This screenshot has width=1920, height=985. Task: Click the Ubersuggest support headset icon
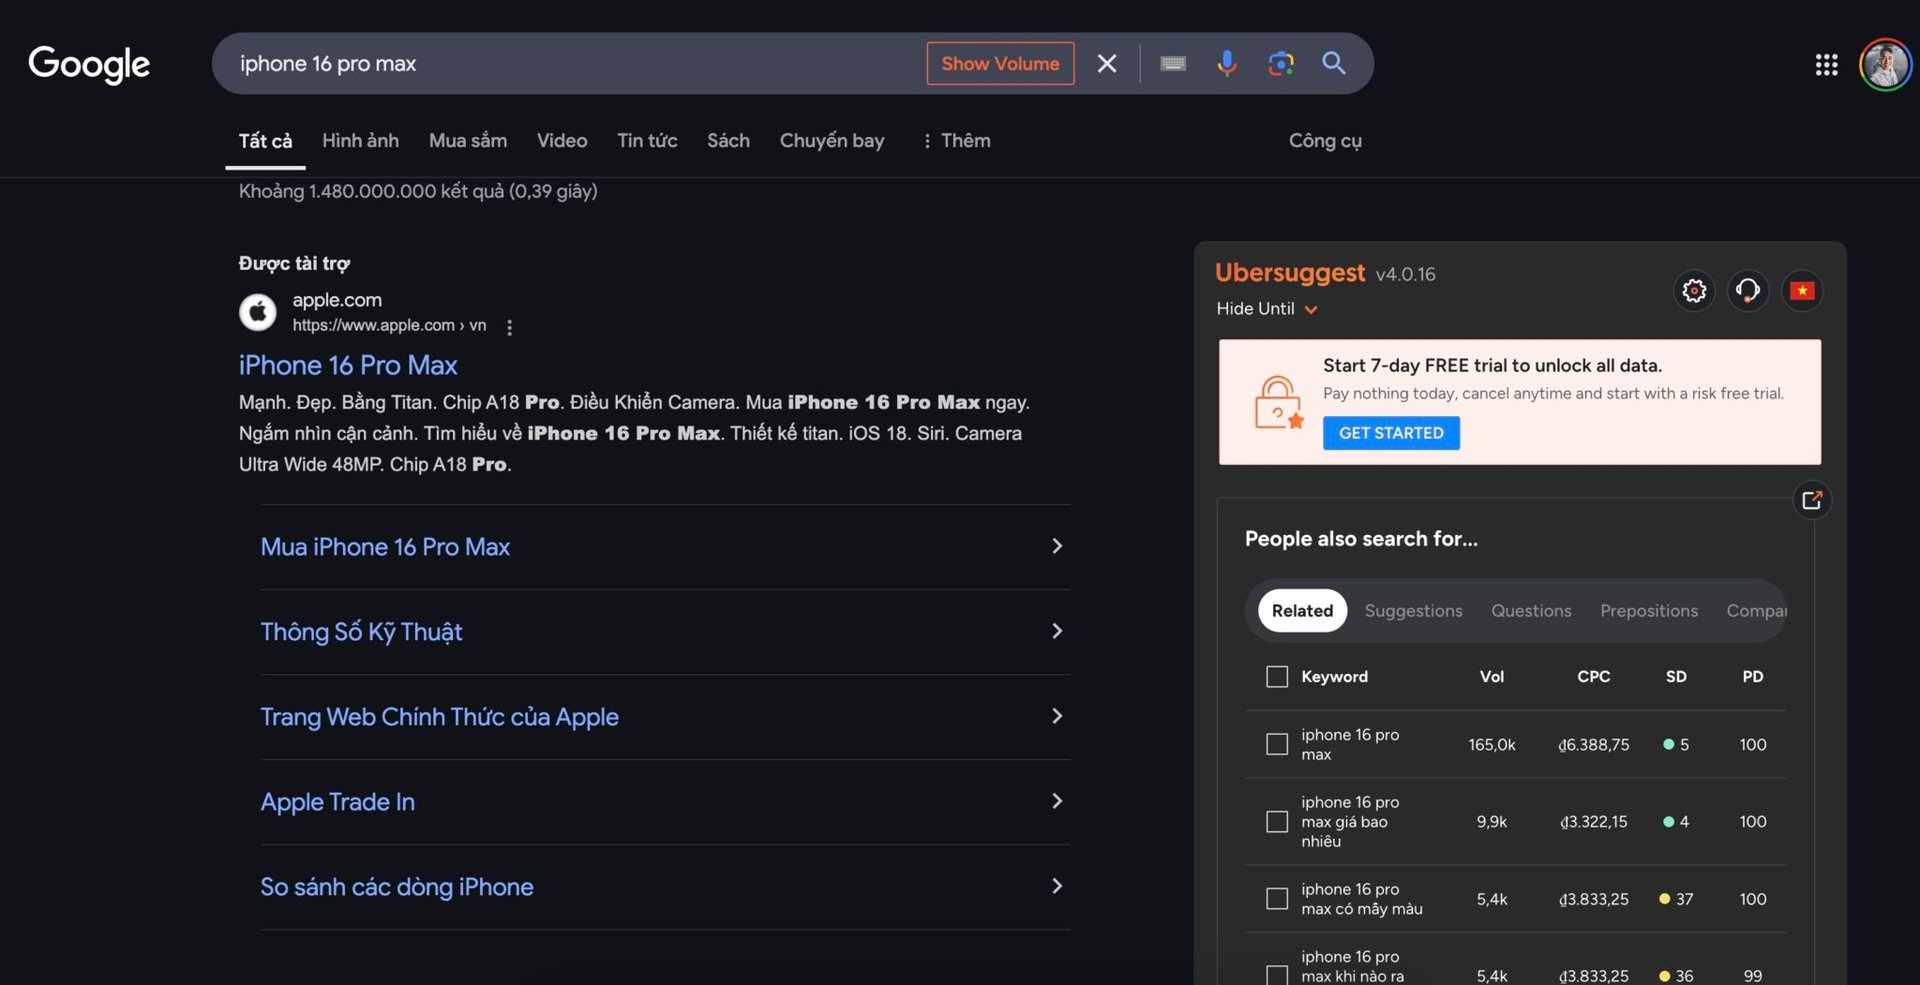1748,290
